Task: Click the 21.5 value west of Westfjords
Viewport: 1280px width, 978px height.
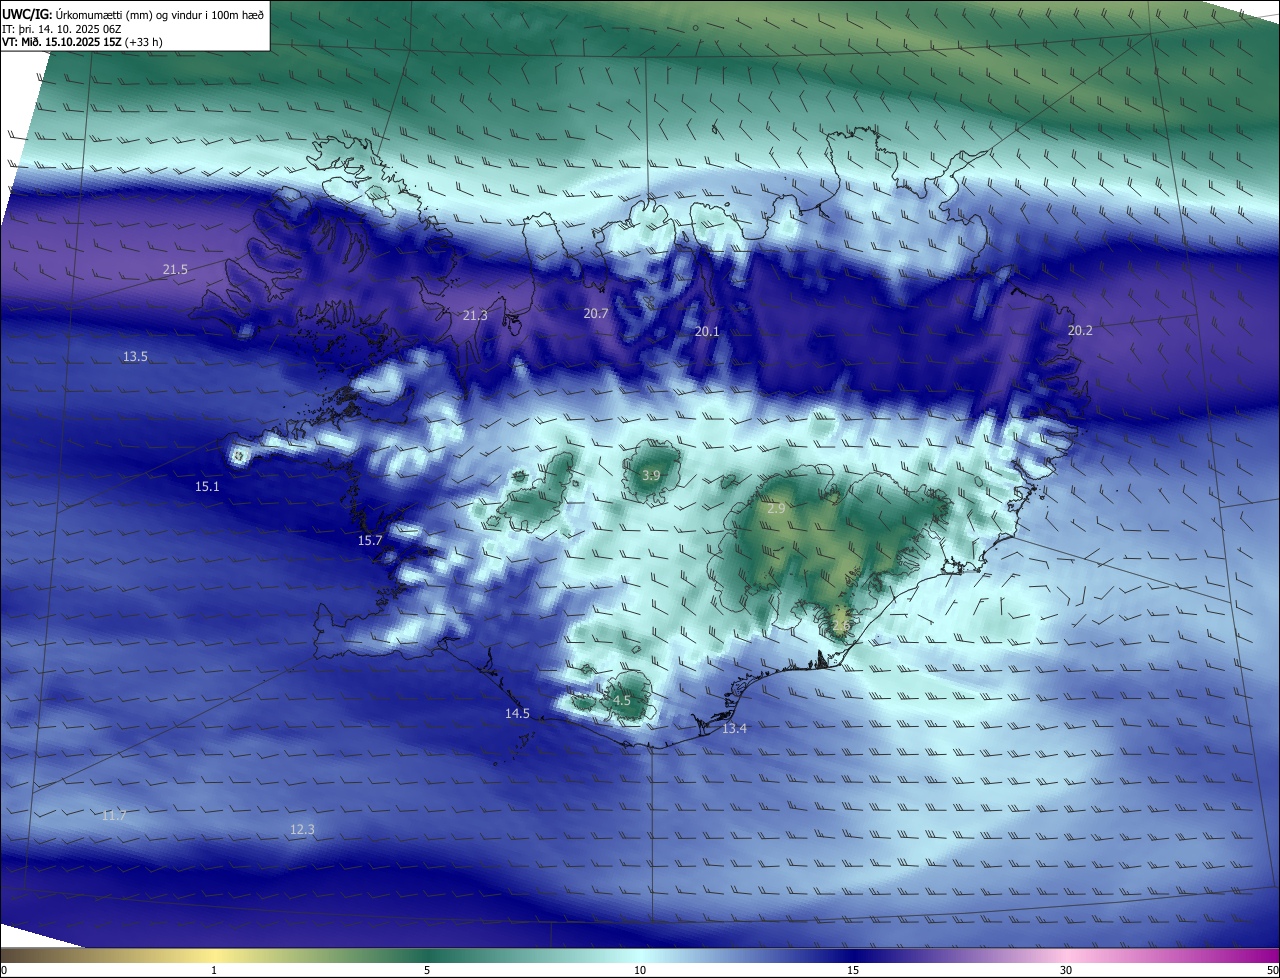Action: (x=175, y=270)
